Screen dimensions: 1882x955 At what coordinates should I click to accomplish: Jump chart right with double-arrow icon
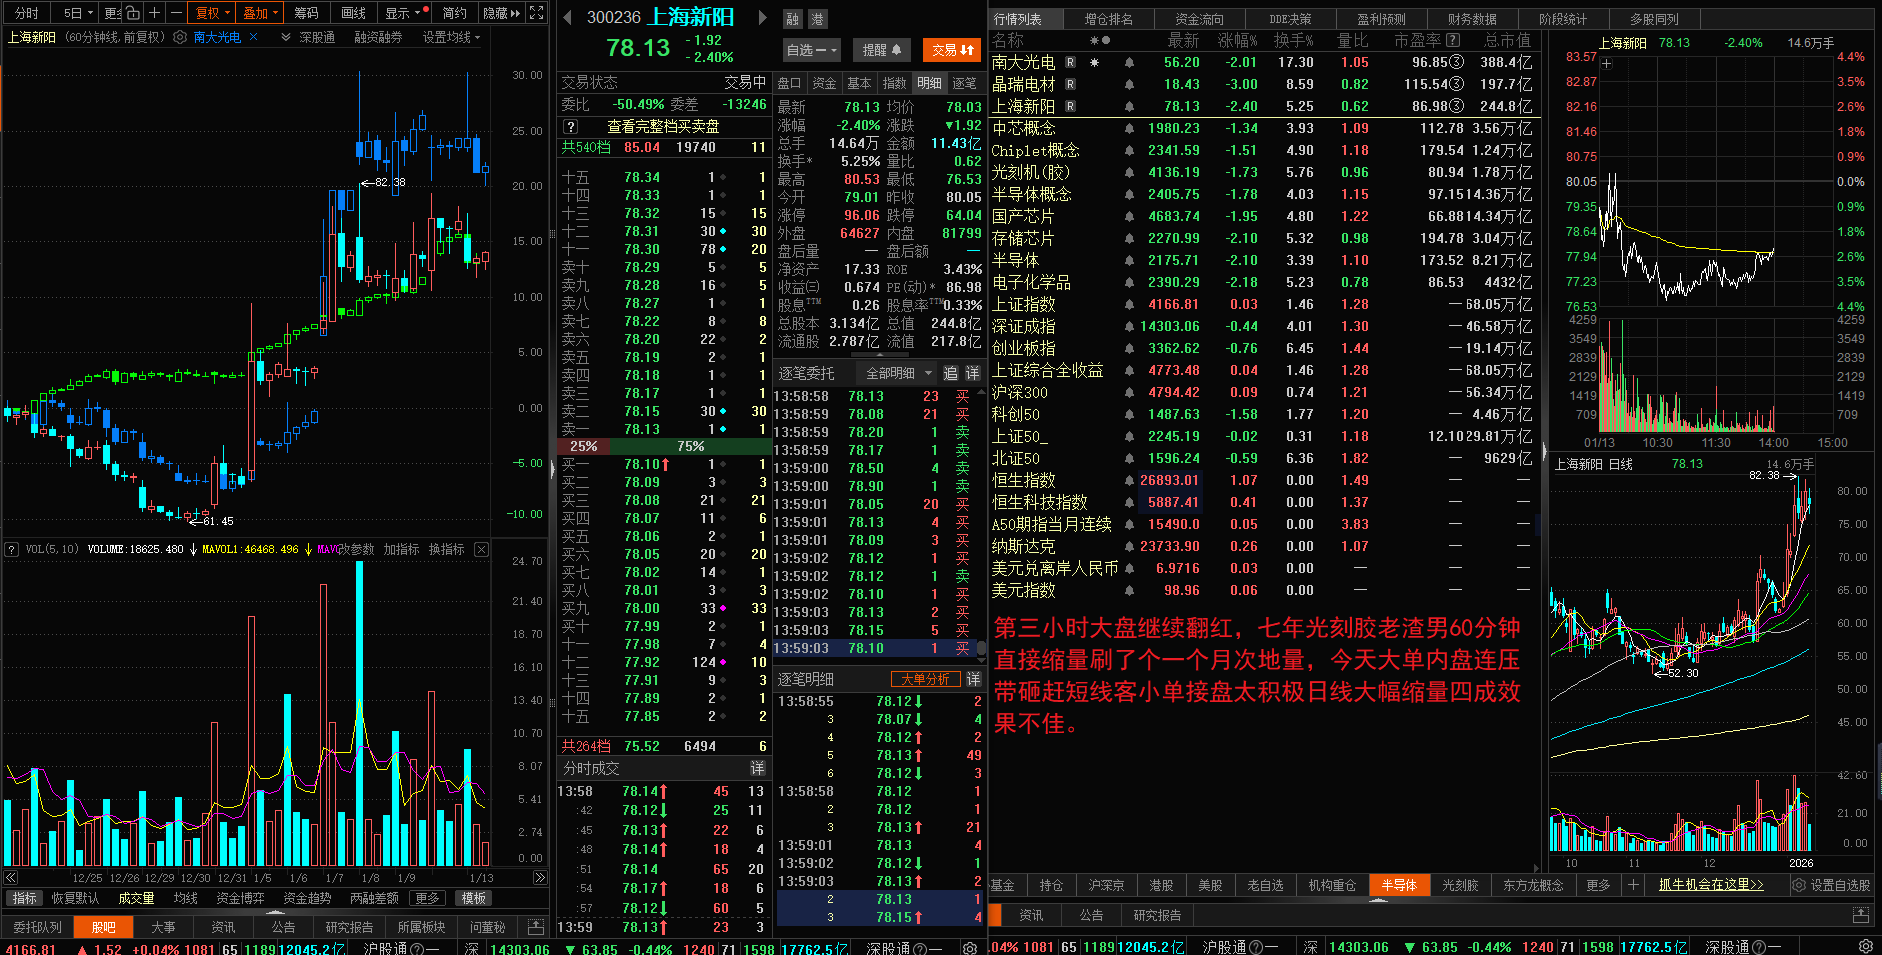coord(540,878)
